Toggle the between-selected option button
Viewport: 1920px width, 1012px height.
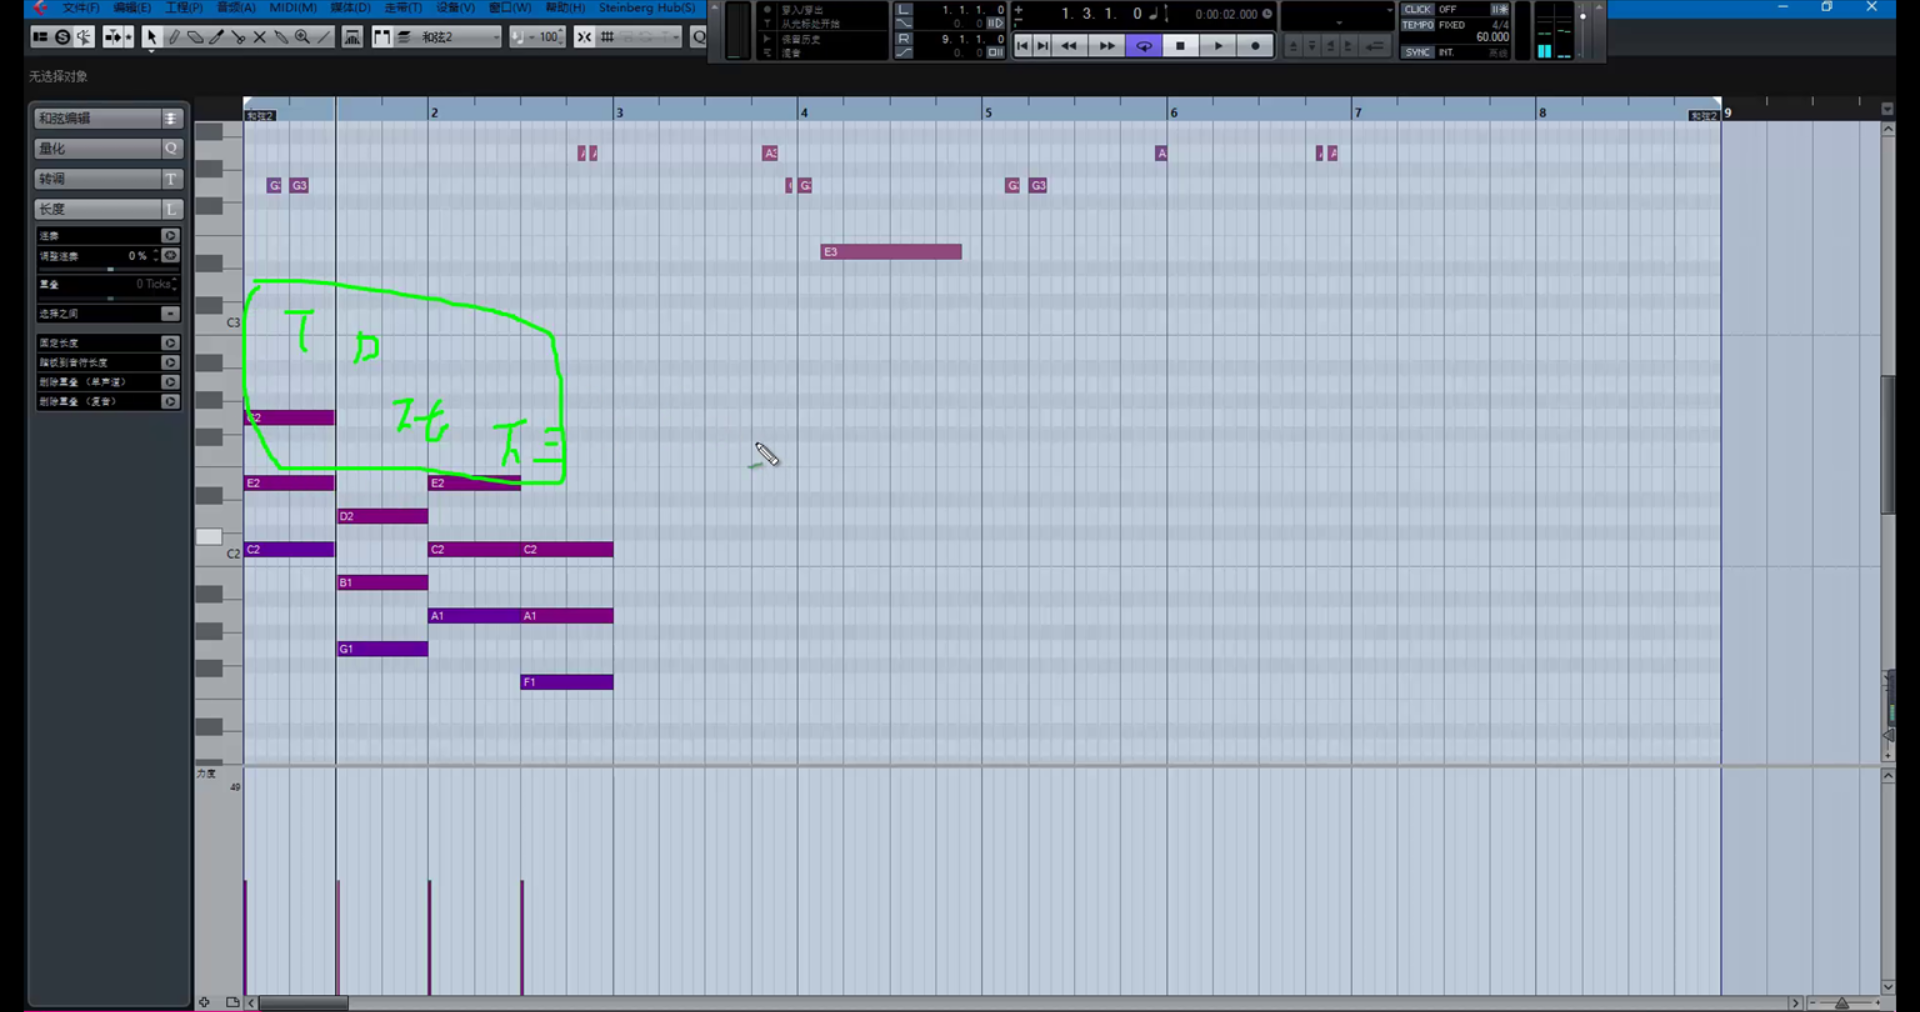click(170, 314)
